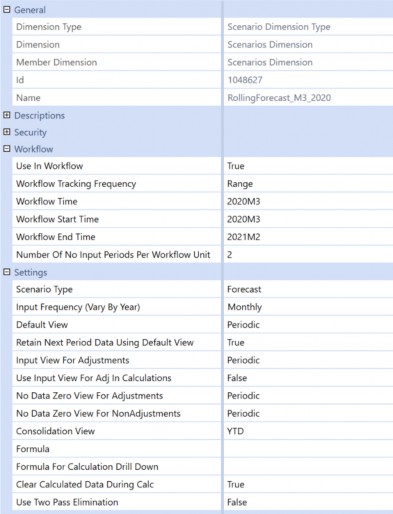Select Input Frequency (Vary By Year) label
Screen dimensions: 393x514
point(78,307)
